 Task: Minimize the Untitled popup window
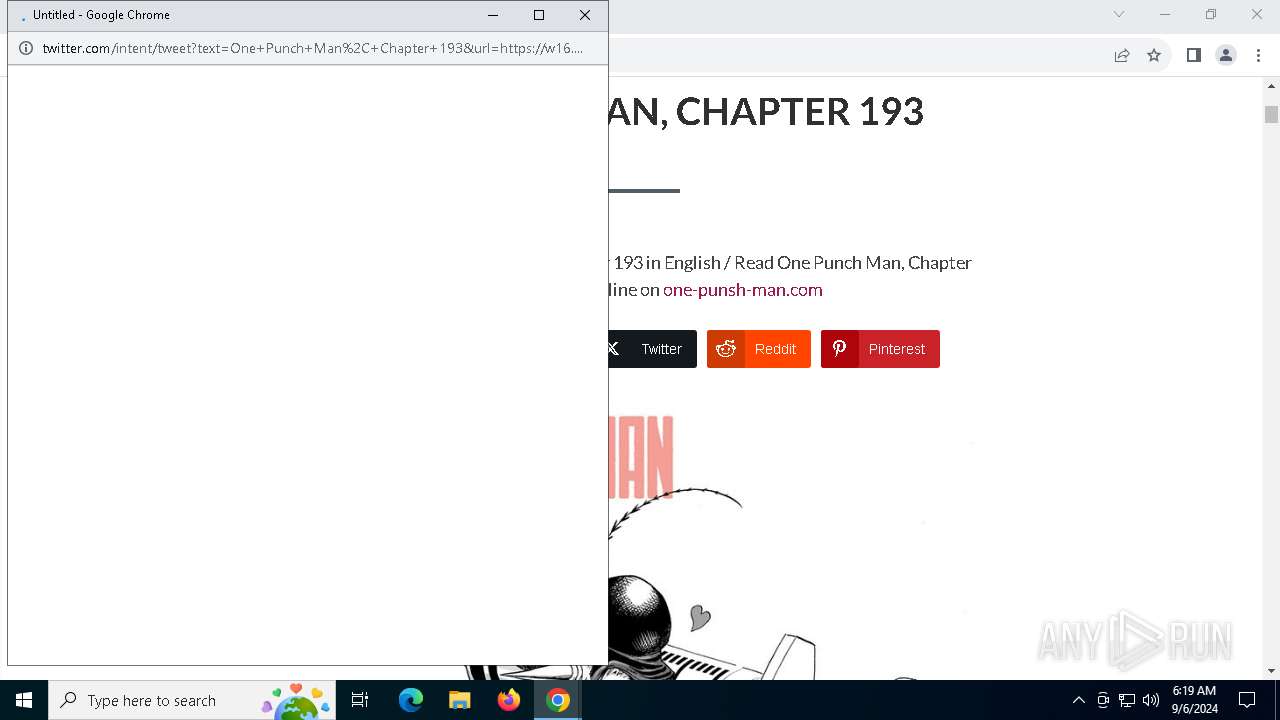(493, 15)
